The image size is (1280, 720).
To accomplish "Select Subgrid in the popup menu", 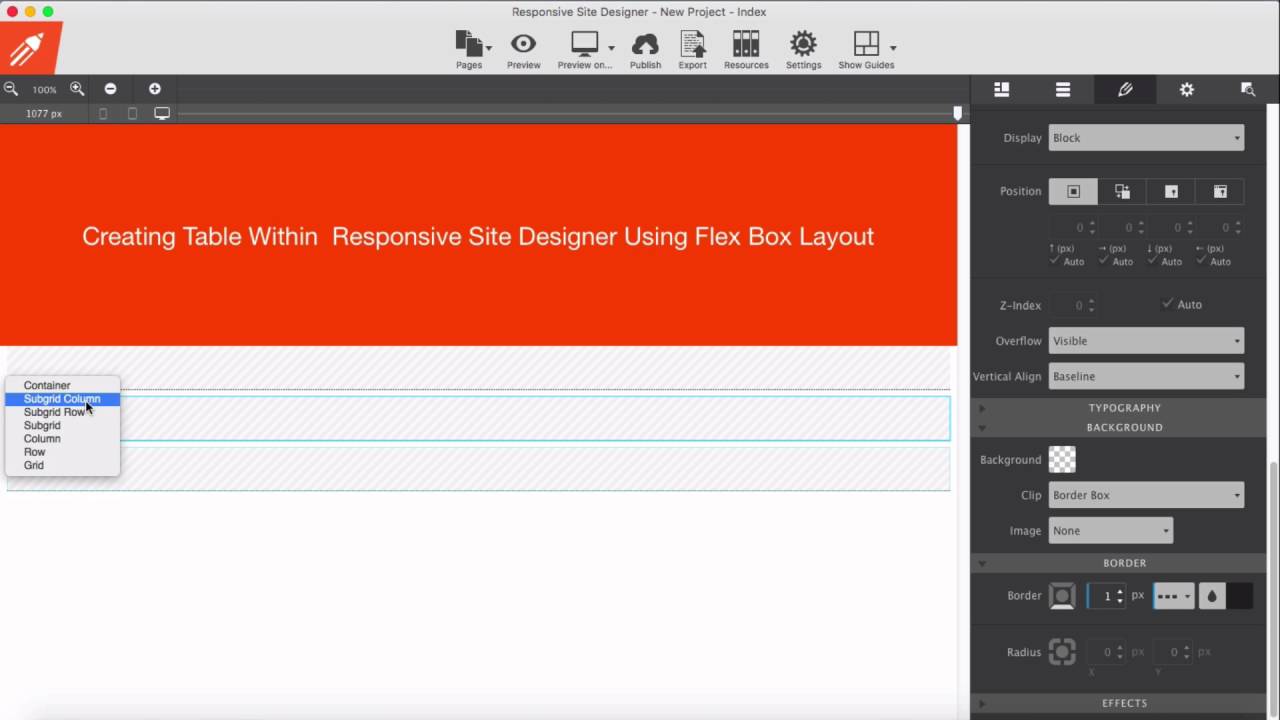I will pos(62,425).
